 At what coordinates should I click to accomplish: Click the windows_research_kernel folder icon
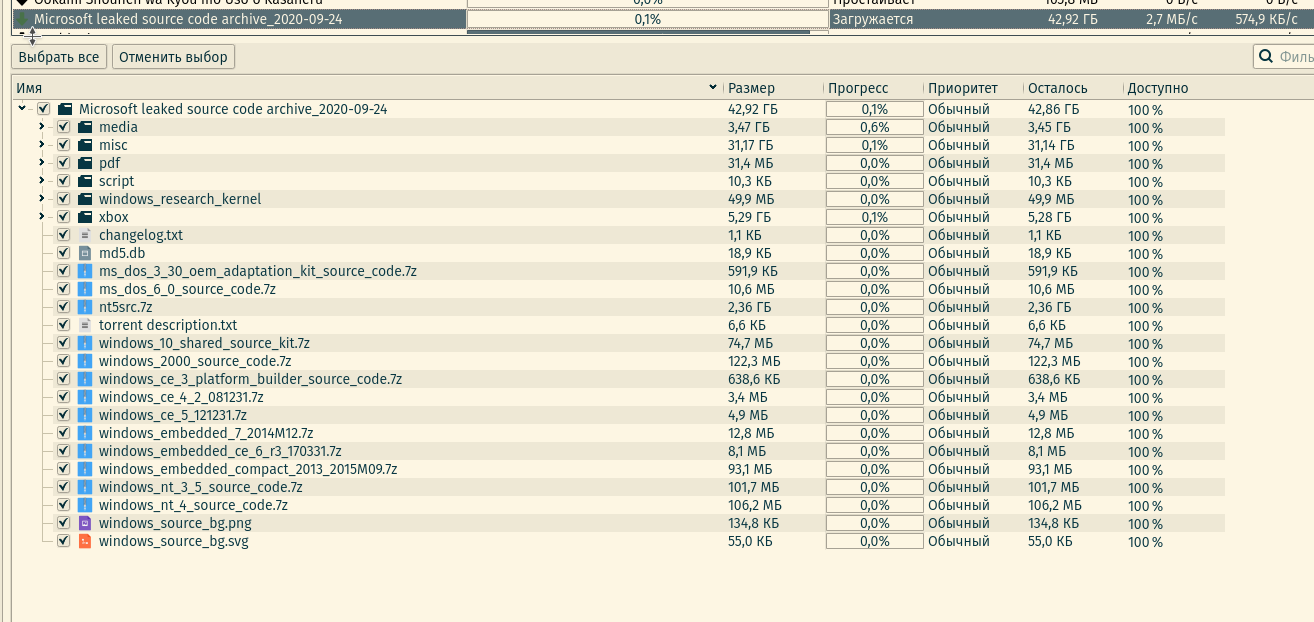point(85,199)
